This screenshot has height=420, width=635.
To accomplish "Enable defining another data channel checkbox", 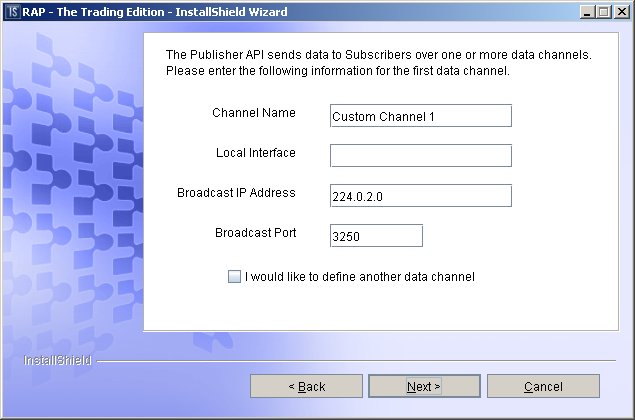I will click(x=234, y=277).
